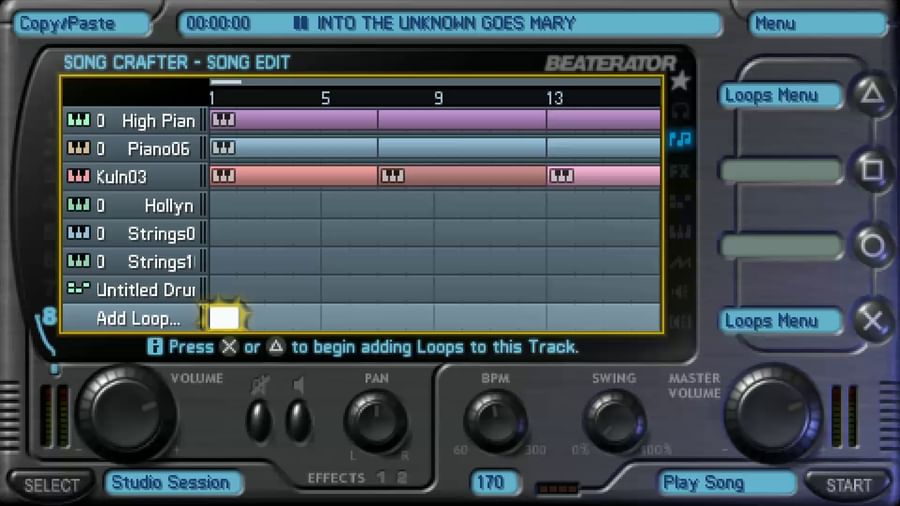Screen dimensions: 900x506
Task: Open the FX icon in the side strip
Action: pyautogui.click(x=680, y=171)
